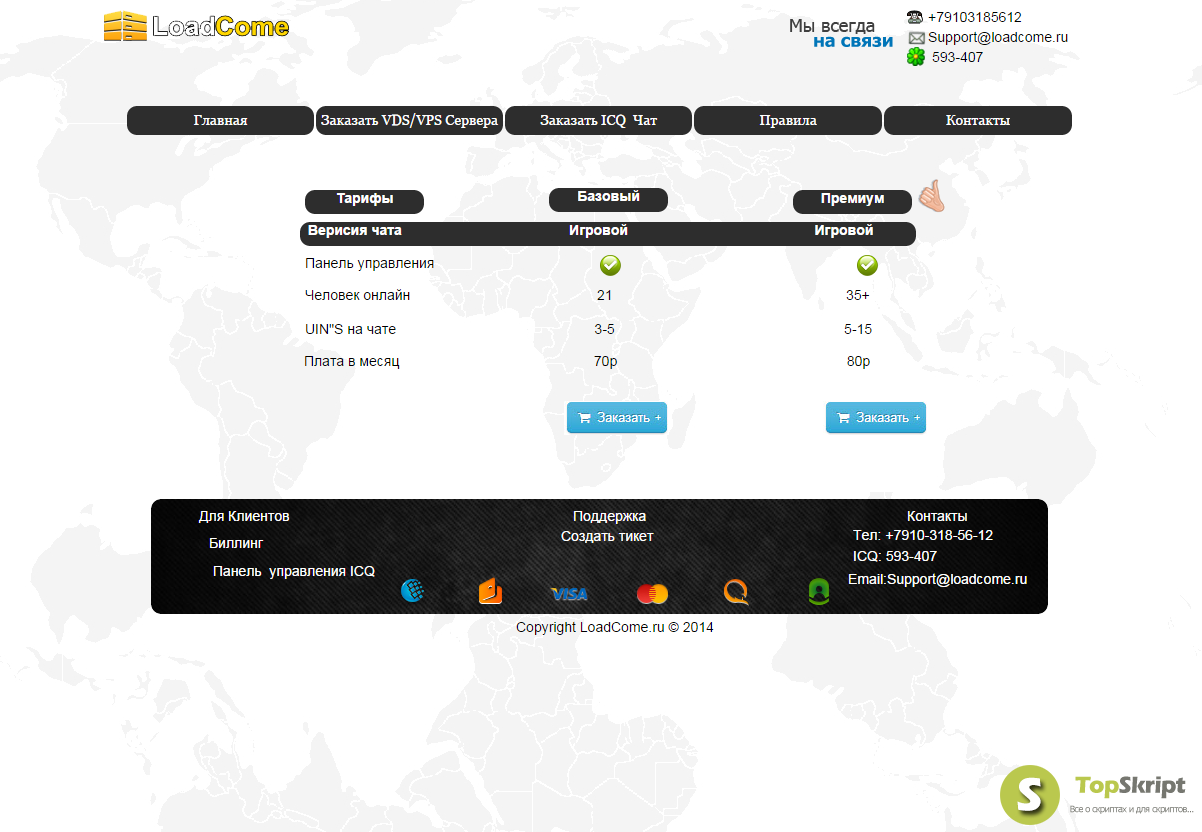The image size is (1202, 832).
Task: Click the Поддержка footer heading
Action: click(609, 516)
